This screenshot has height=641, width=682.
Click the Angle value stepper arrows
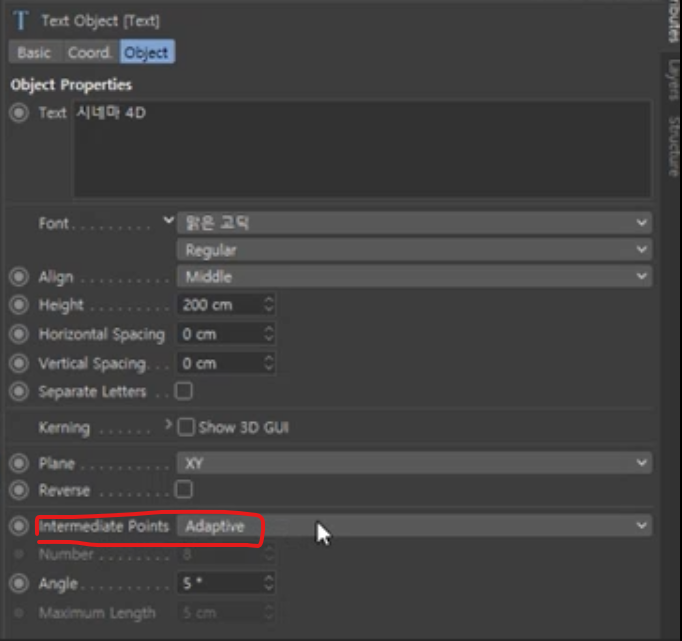pos(269,583)
